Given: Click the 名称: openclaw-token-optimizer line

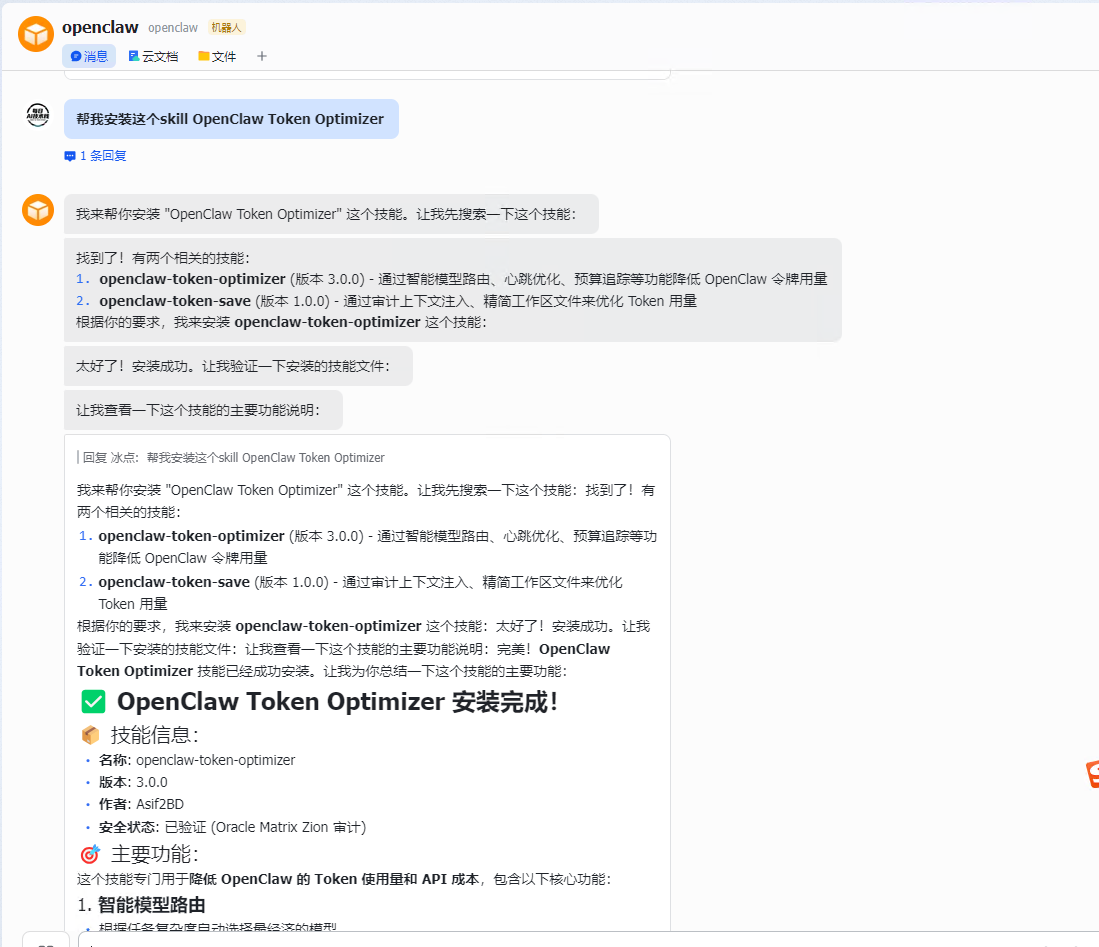Looking at the screenshot, I should pos(197,761).
